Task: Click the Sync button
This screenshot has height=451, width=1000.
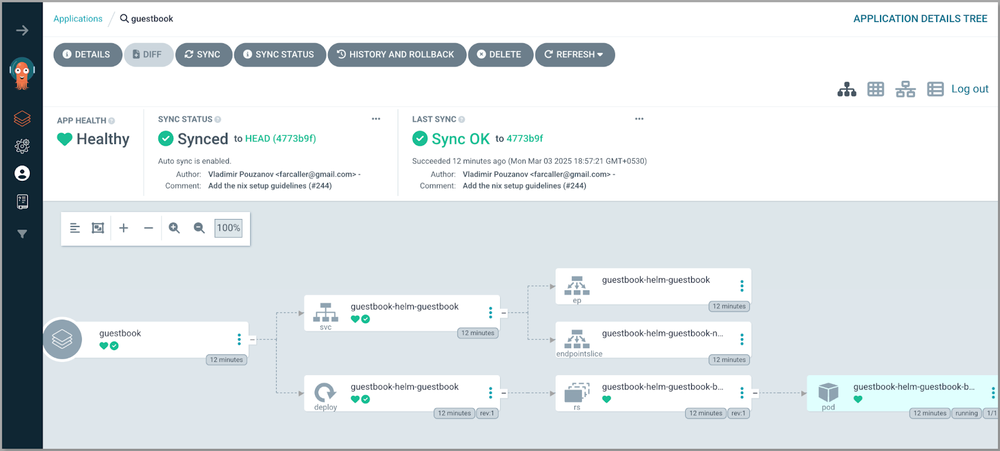Action: pos(203,55)
